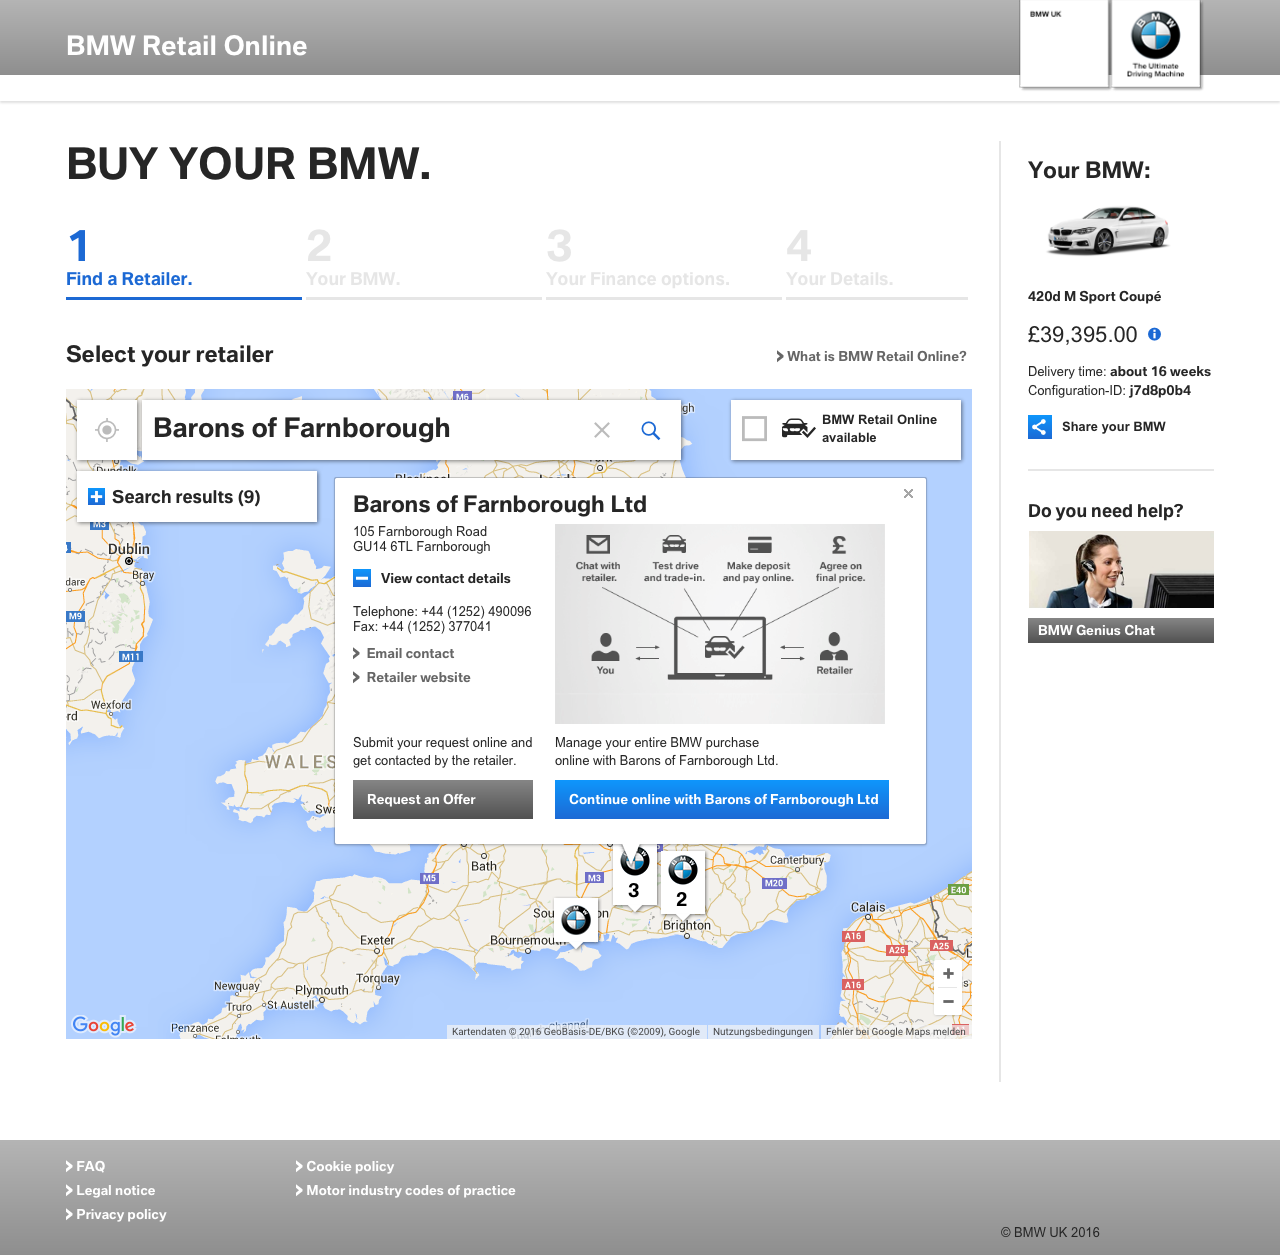Open step 2, Your BMW
This screenshot has width=1280, height=1255.
pos(353,260)
